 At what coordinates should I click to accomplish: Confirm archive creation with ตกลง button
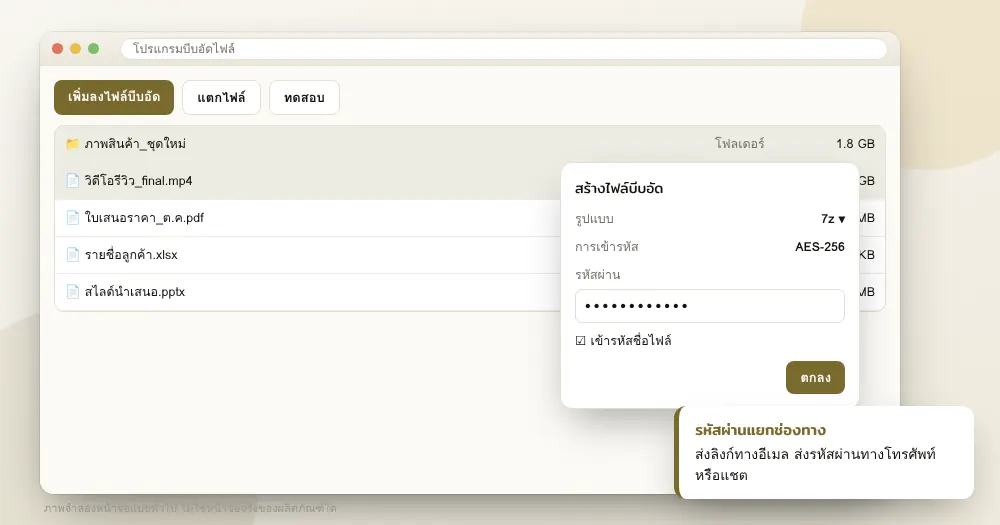tap(815, 378)
